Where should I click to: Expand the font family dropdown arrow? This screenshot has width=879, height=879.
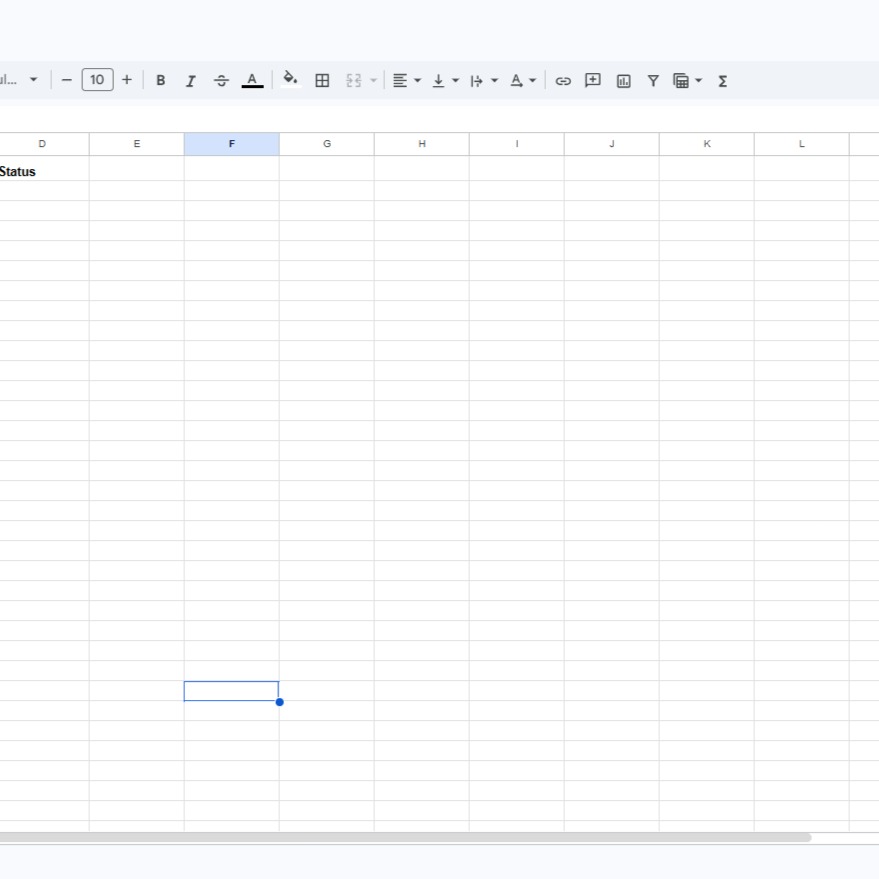(x=34, y=80)
